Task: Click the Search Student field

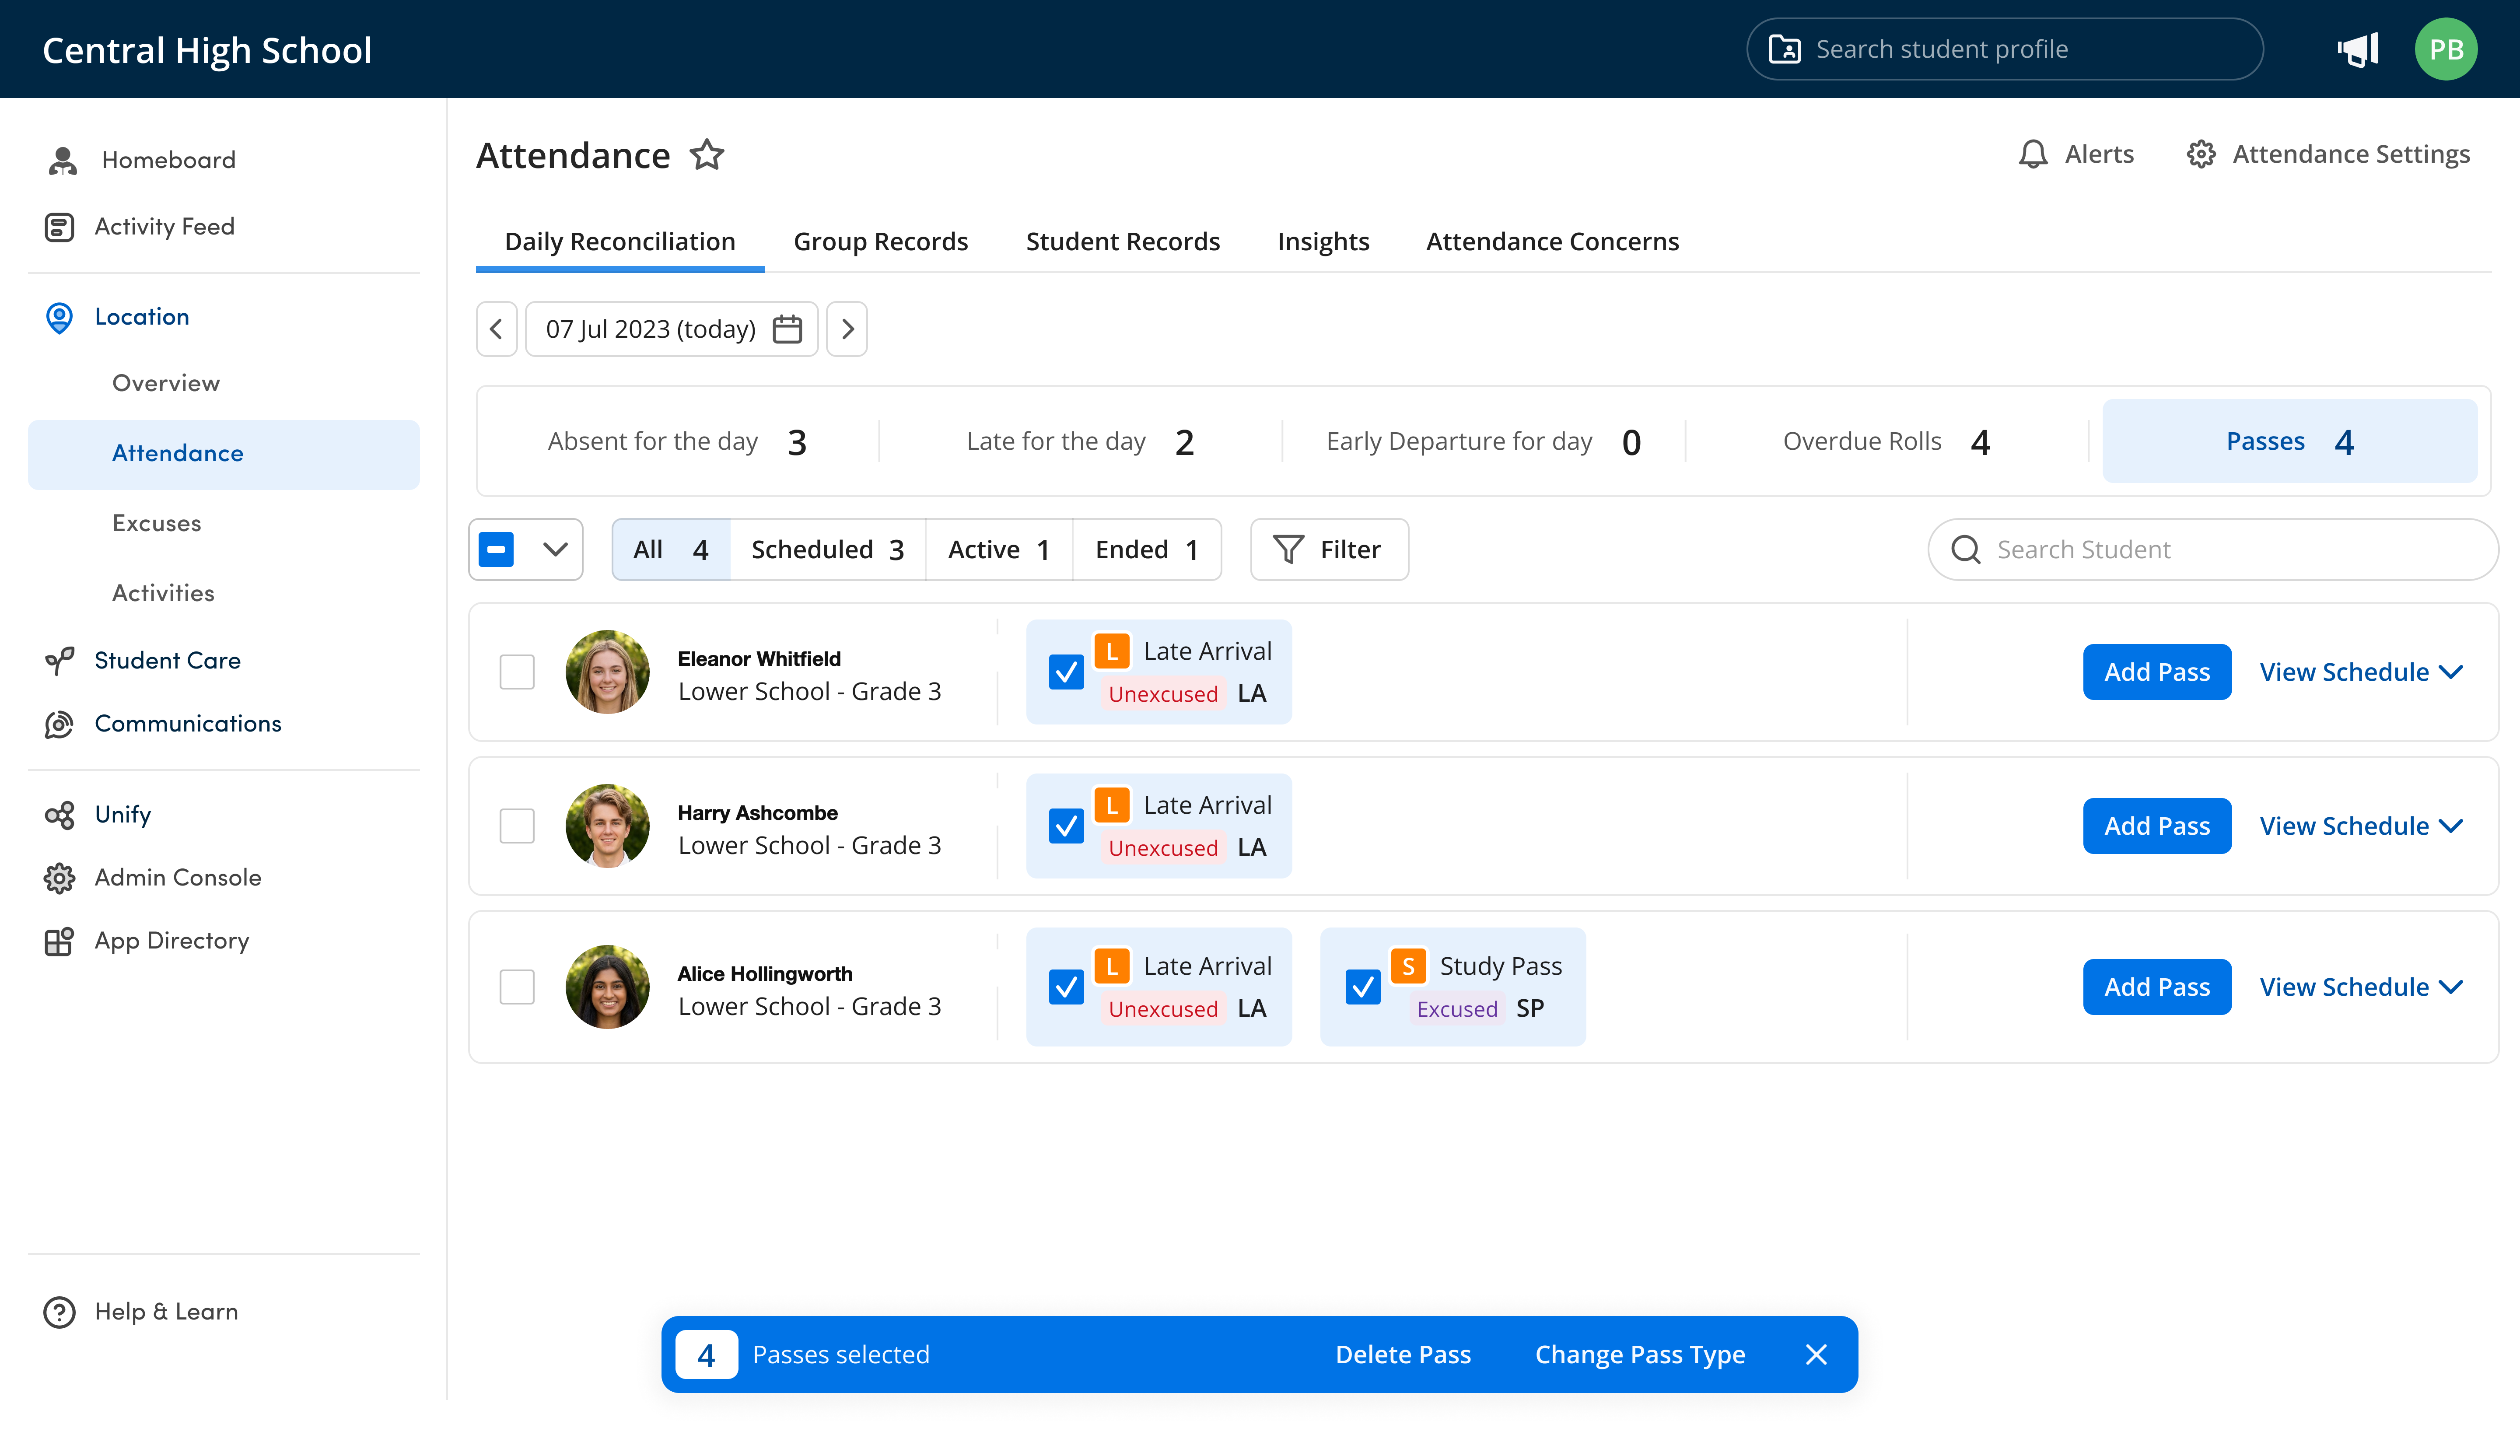Action: [x=2212, y=550]
